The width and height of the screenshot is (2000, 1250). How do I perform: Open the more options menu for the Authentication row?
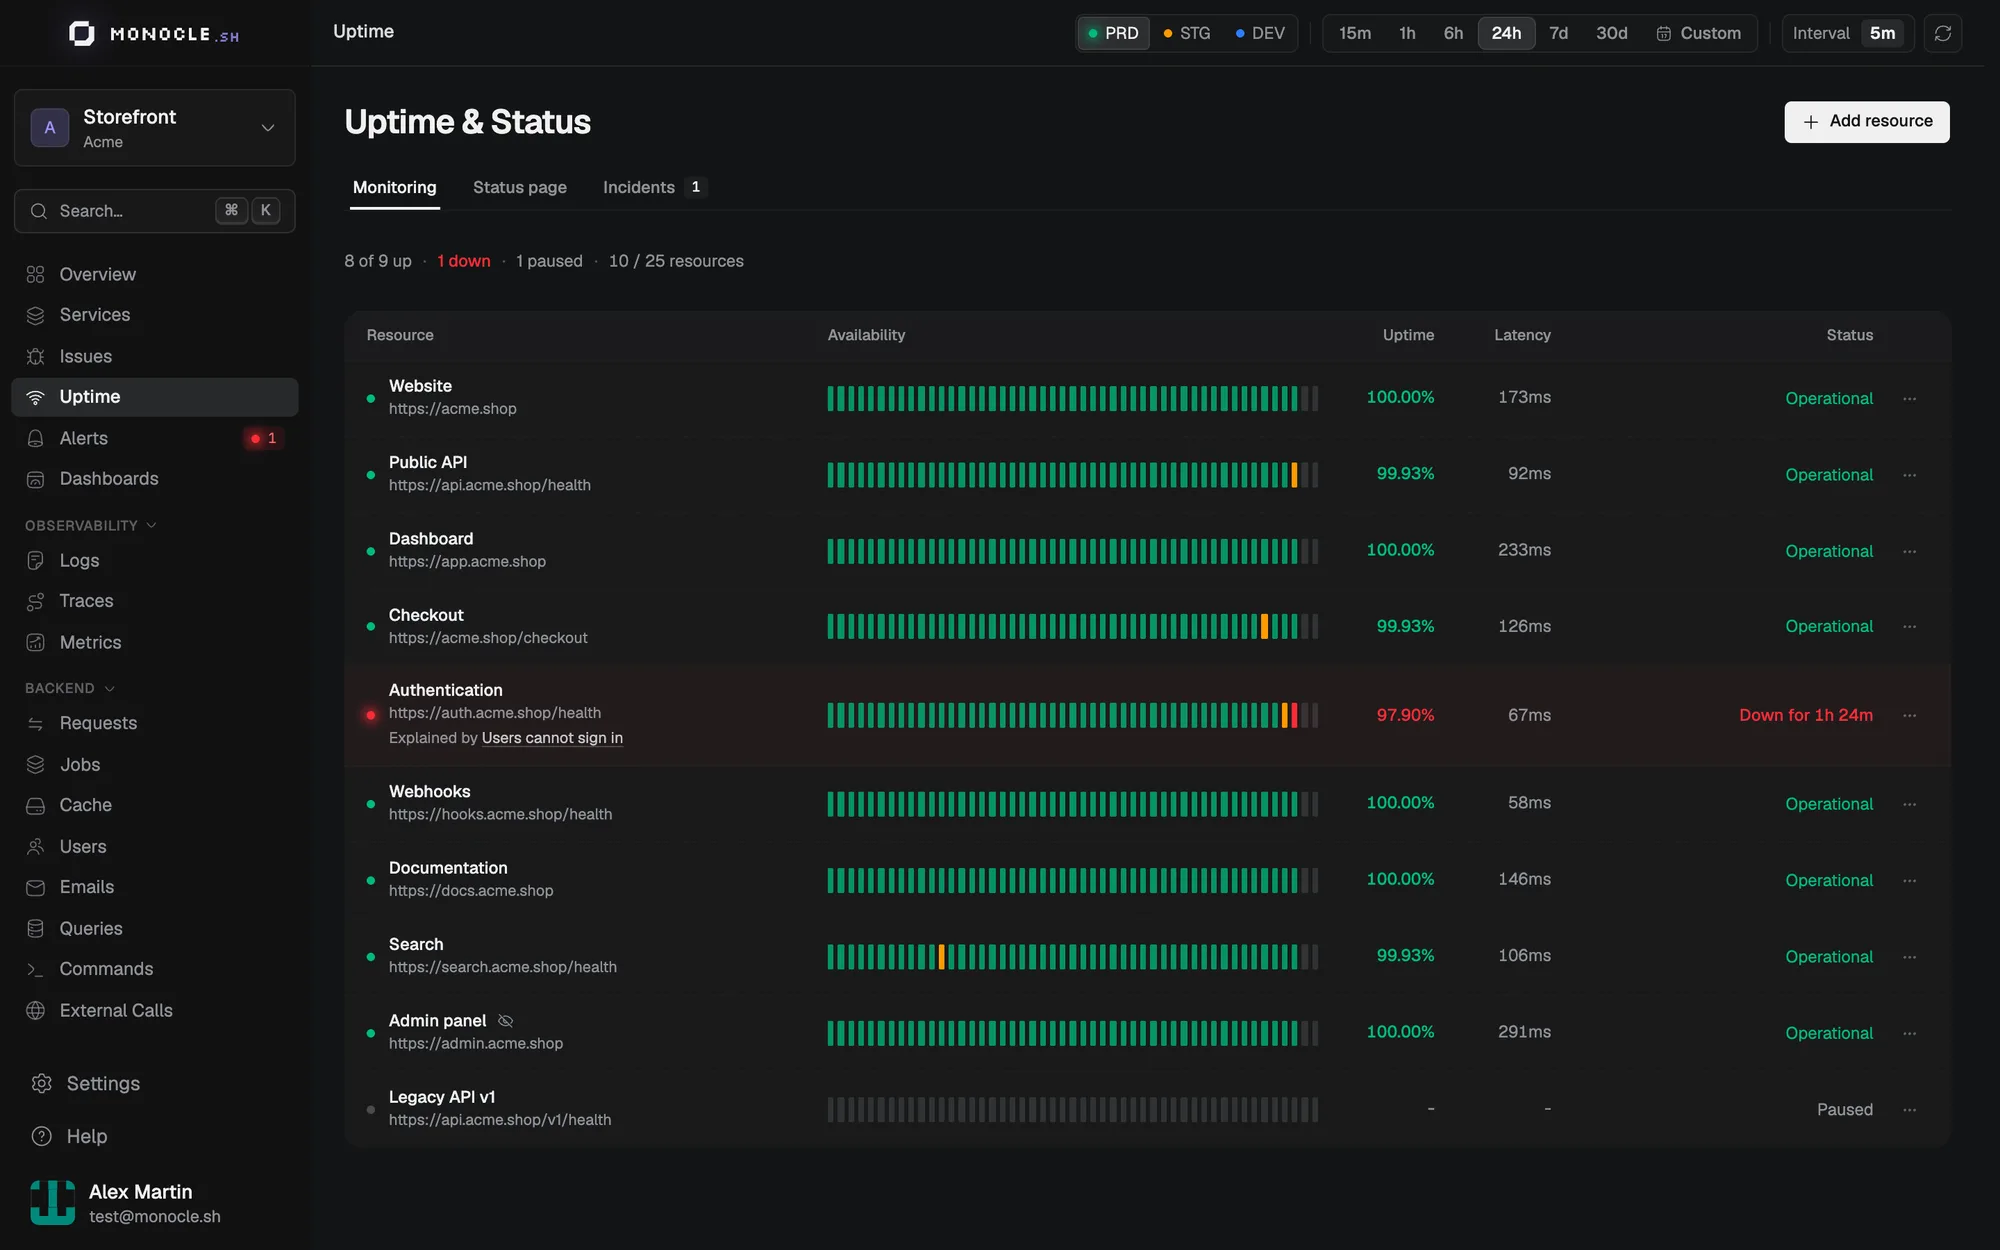tap(1909, 715)
